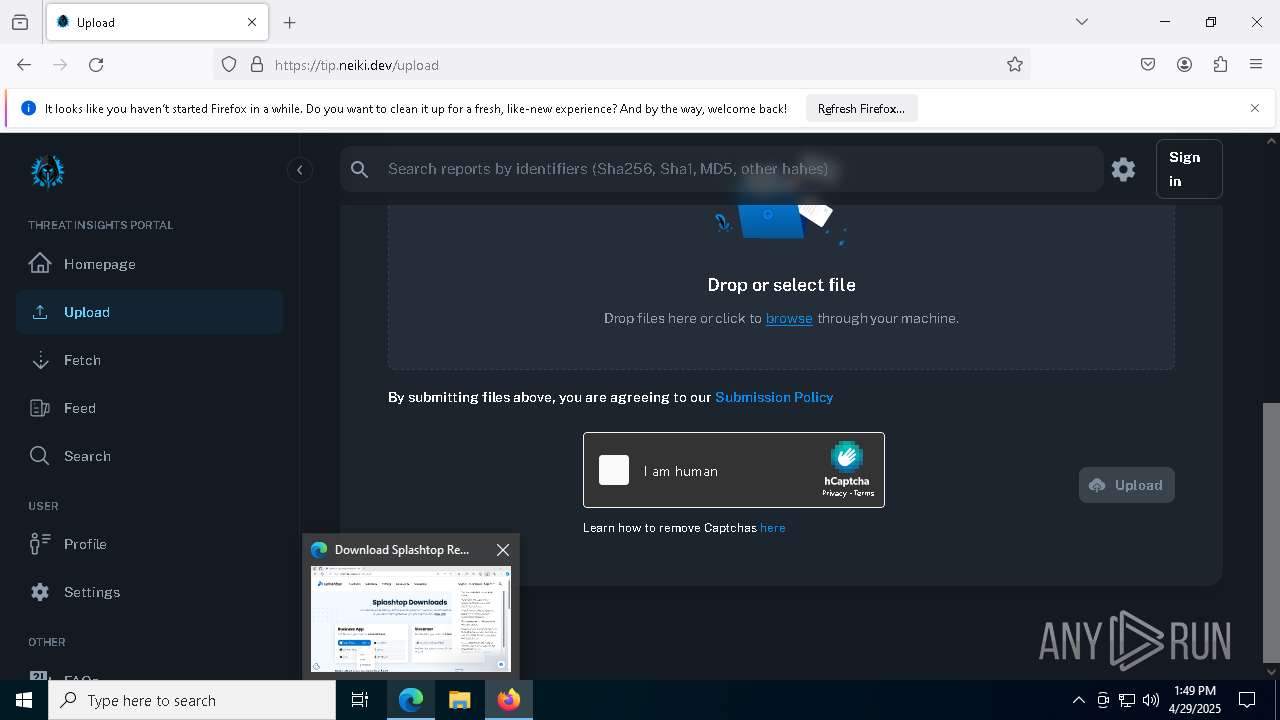The height and width of the screenshot is (720, 1280).
Task: Click Firefox icon on taskbar
Action: (x=509, y=700)
